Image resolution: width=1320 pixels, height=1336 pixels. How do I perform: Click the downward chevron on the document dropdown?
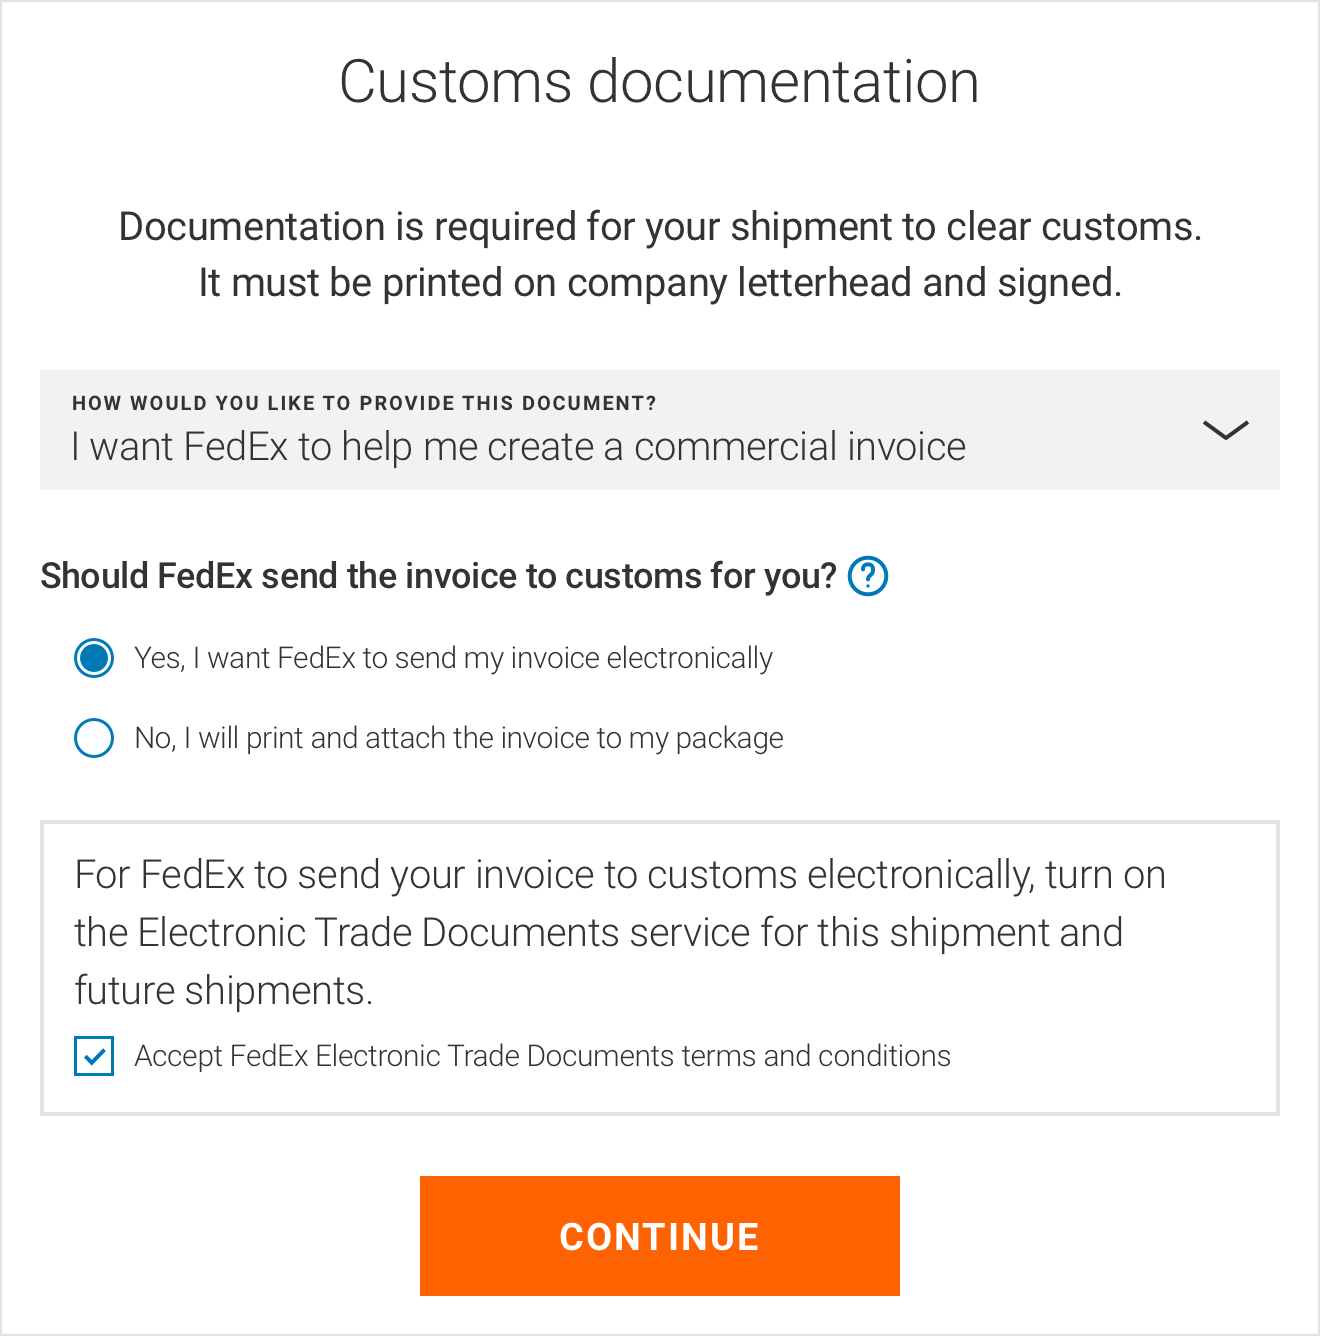click(x=1227, y=430)
